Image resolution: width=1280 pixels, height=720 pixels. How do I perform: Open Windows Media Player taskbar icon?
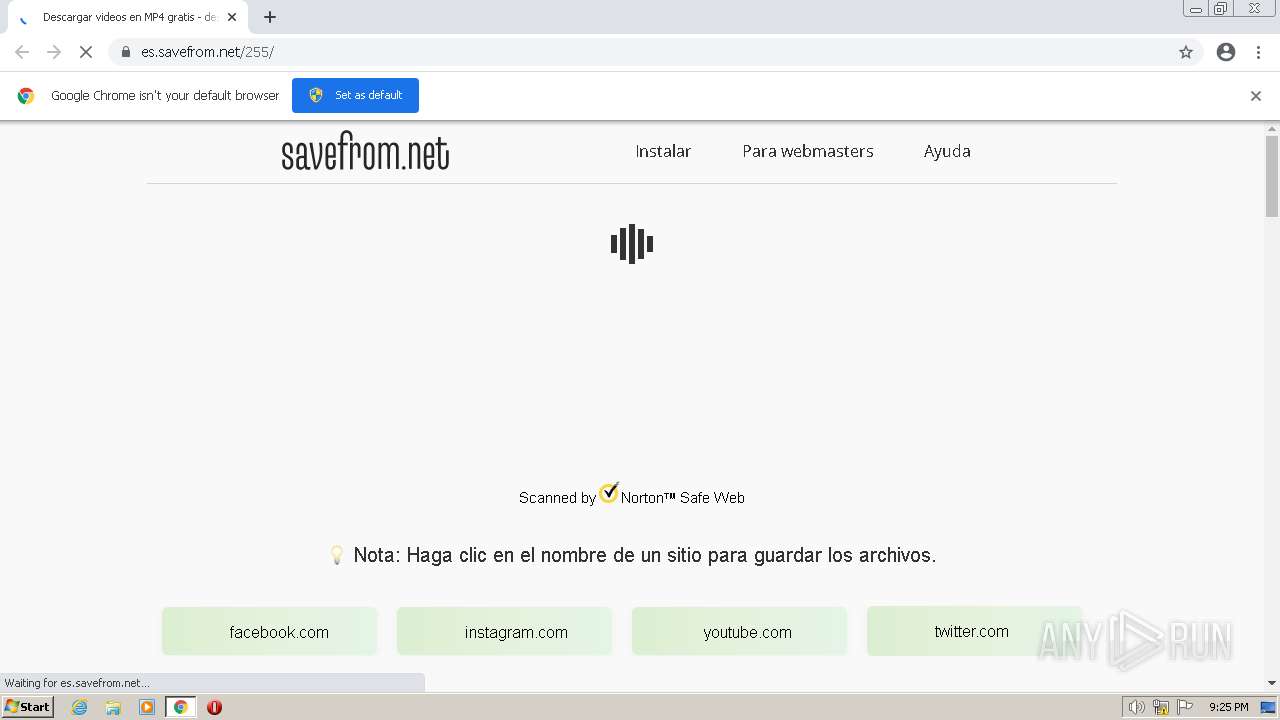147,707
